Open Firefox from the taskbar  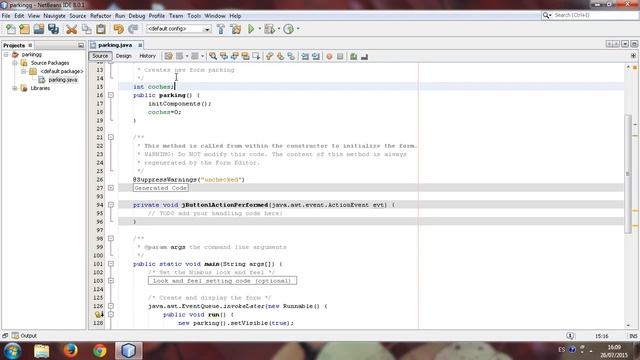[x=71, y=351]
